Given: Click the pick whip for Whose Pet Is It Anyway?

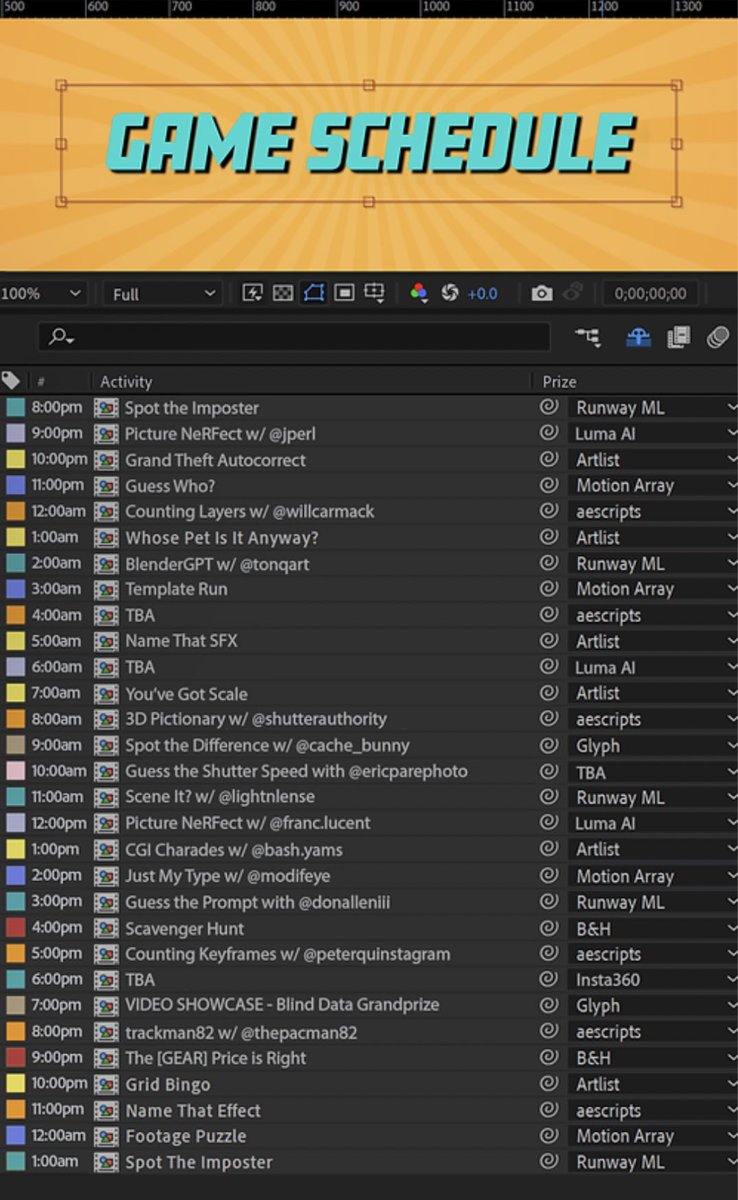Looking at the screenshot, I should [x=549, y=537].
